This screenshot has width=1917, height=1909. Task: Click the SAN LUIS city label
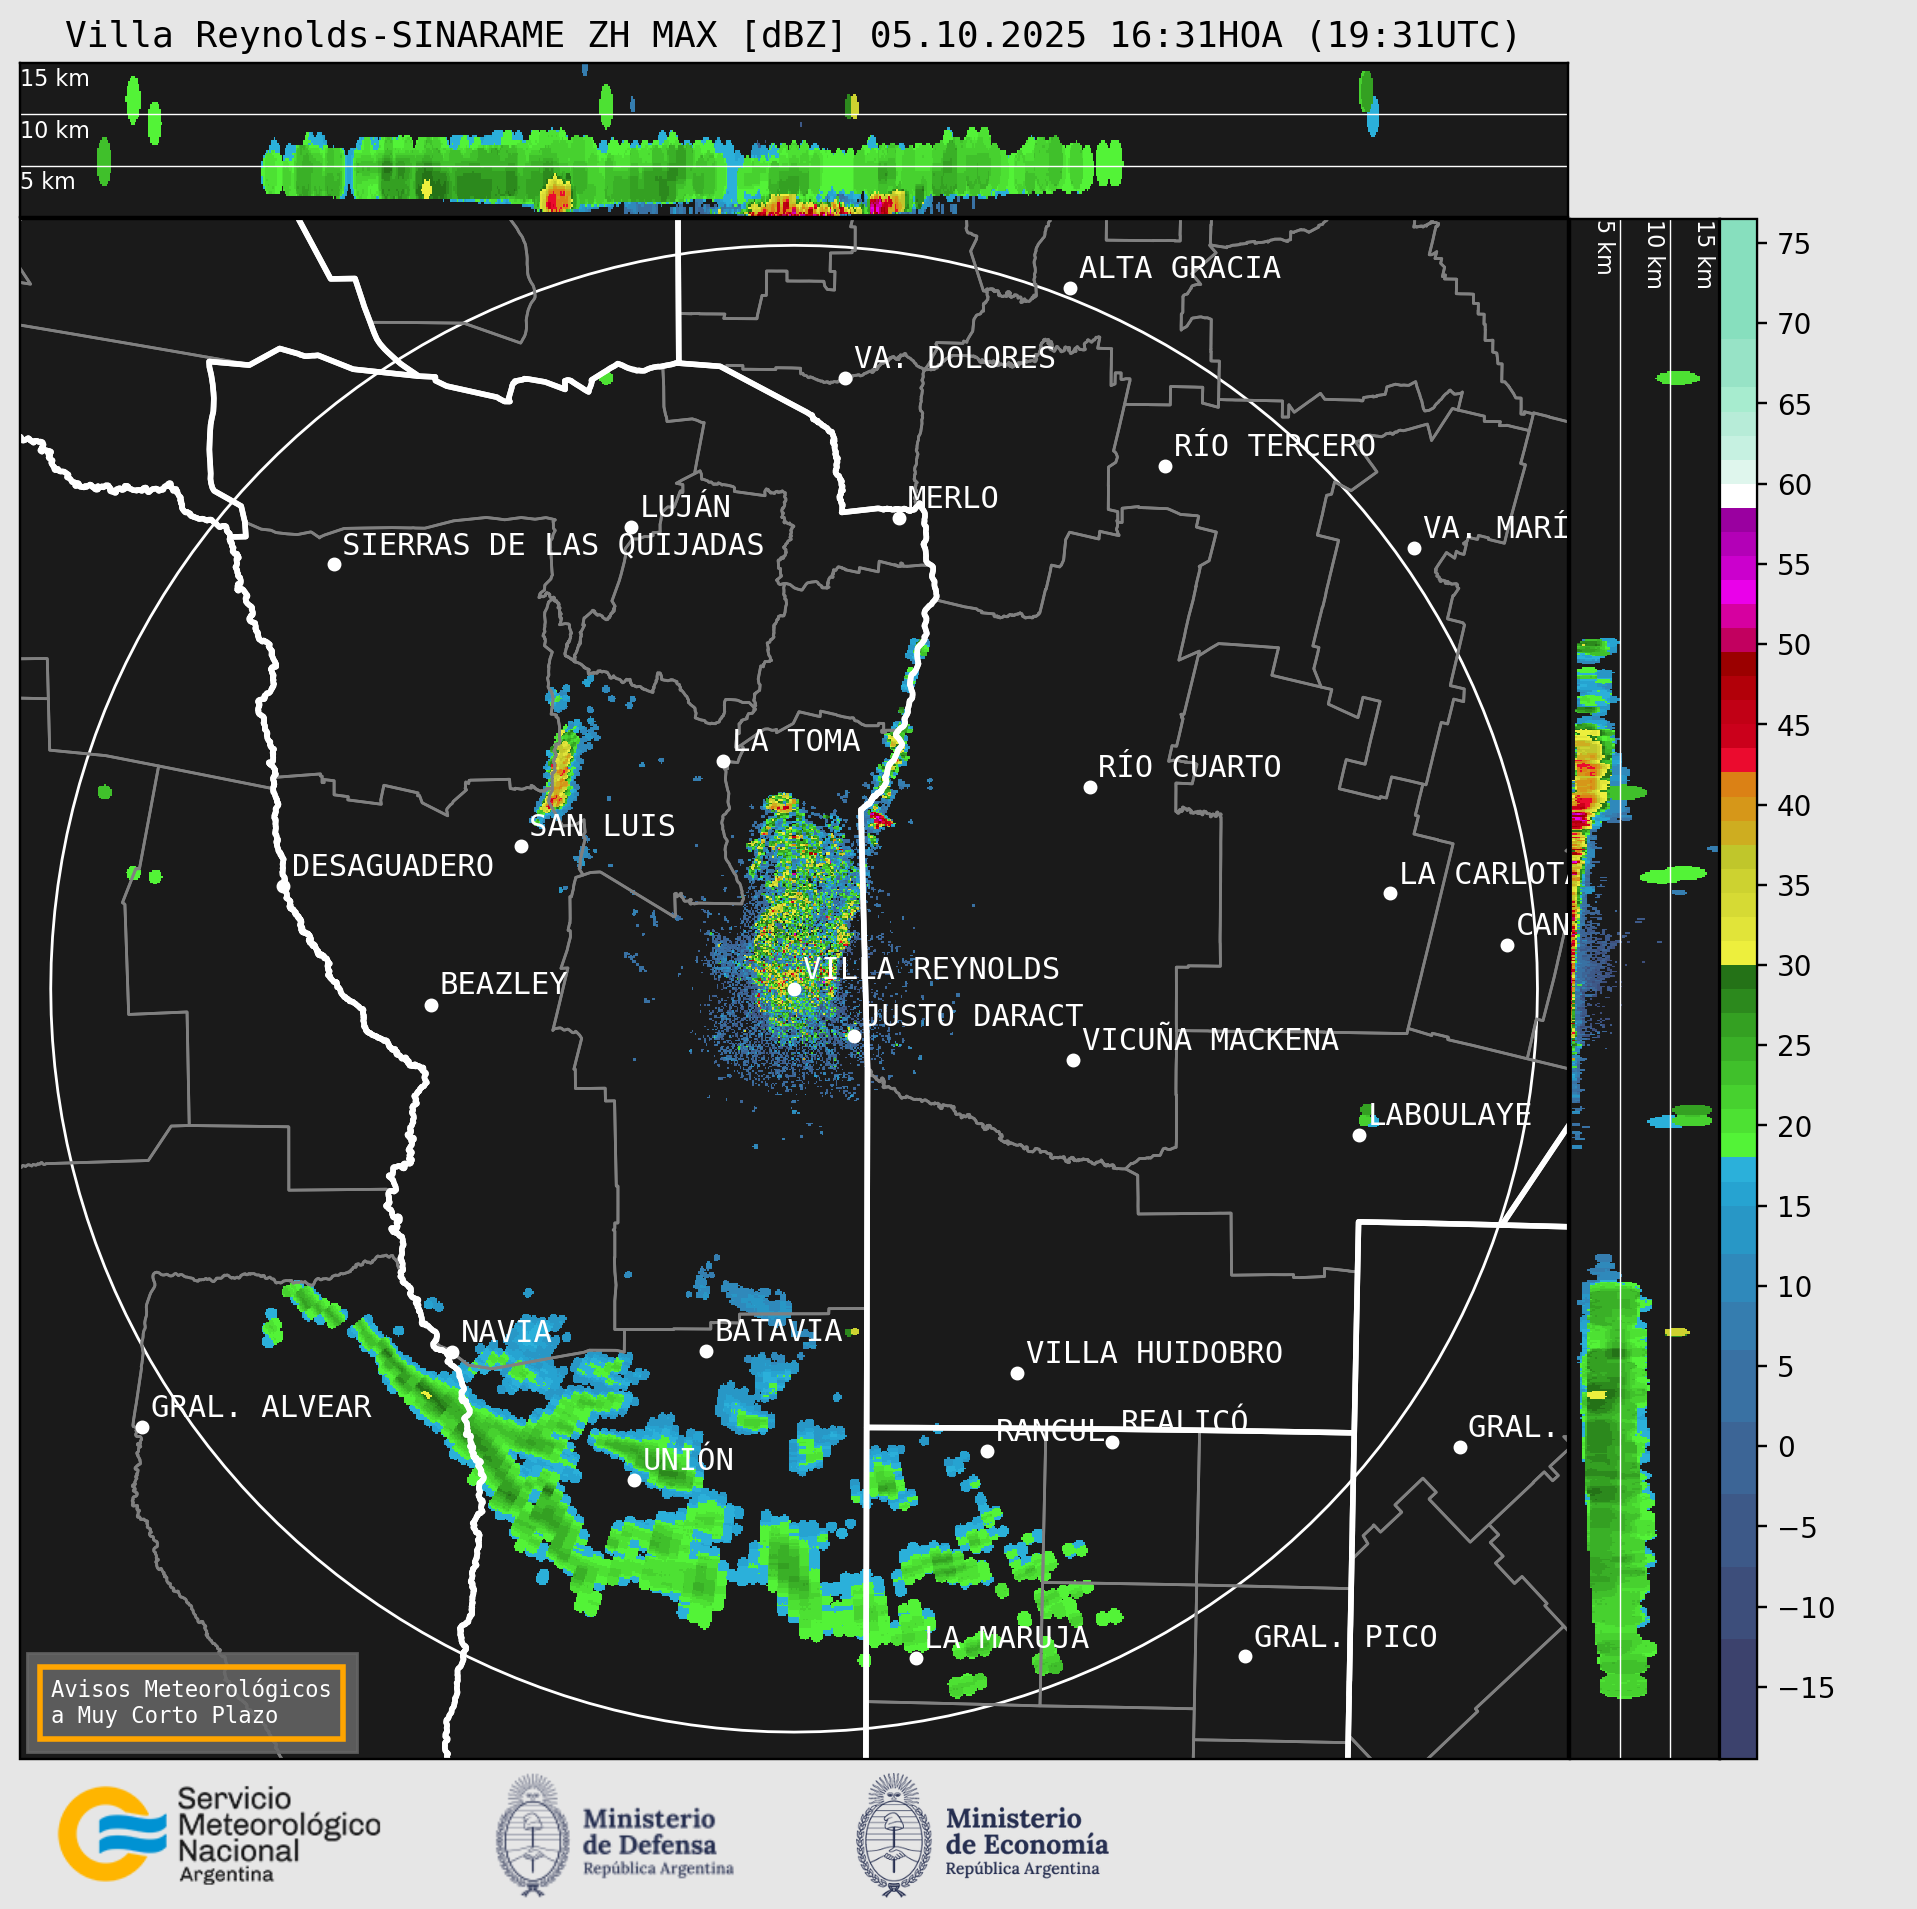[602, 826]
